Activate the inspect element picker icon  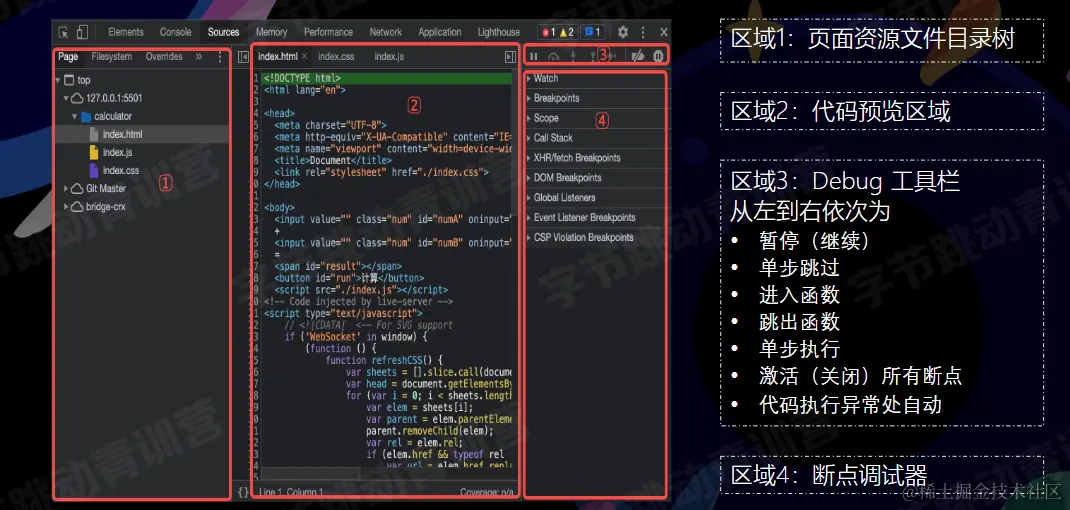tap(63, 32)
